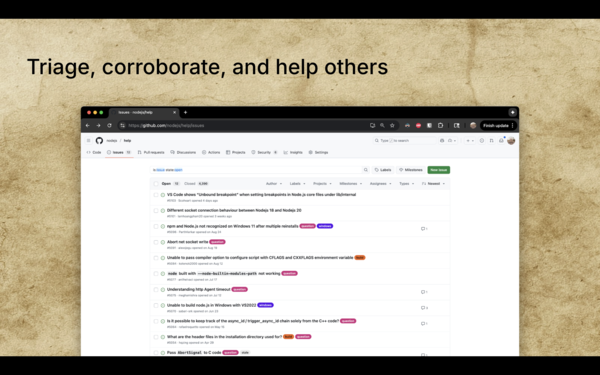Expand the Assignees filter dropdown
600x375 pixels.
pos(381,184)
